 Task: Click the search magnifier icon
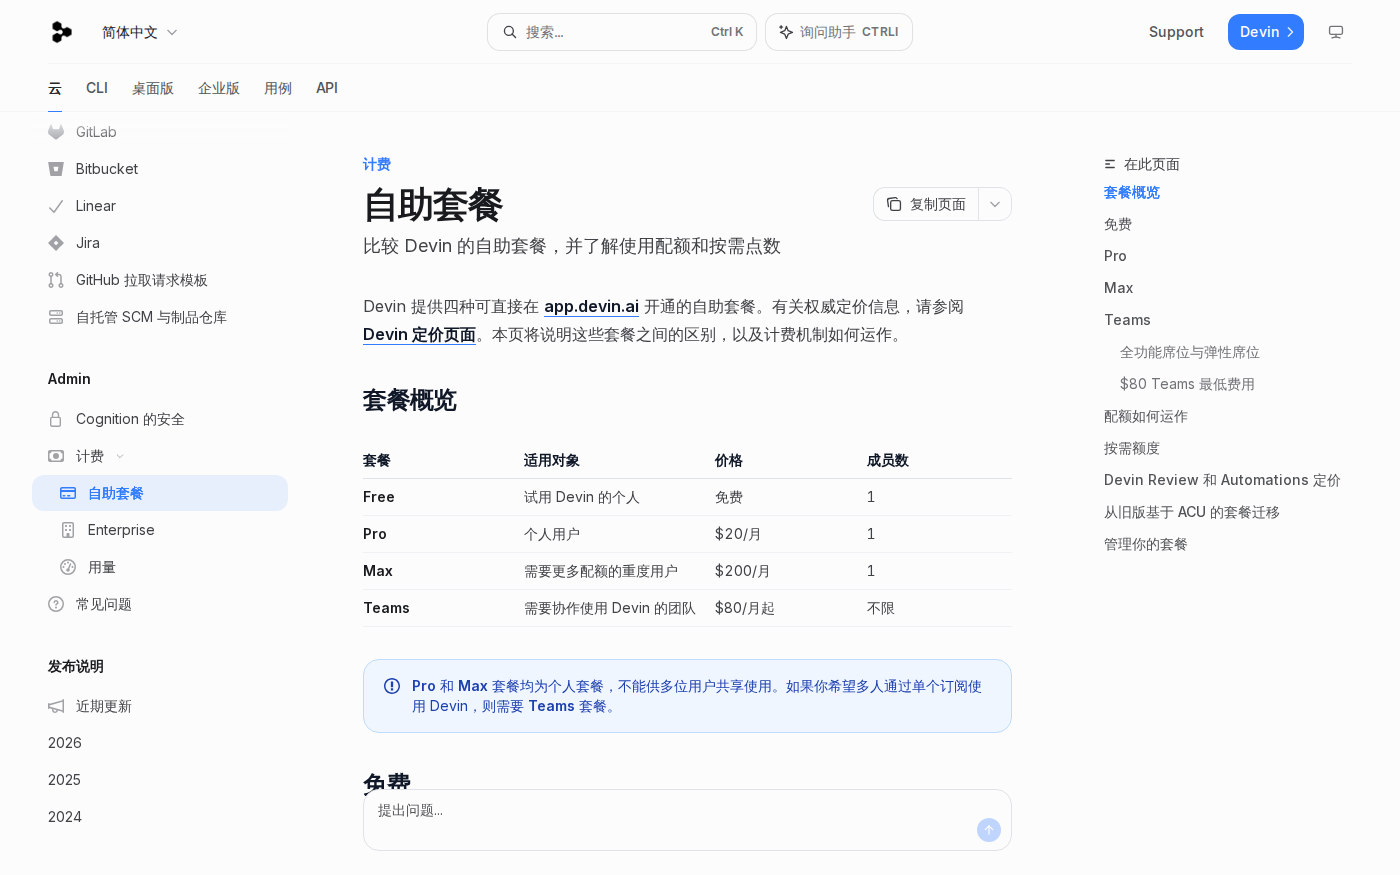[x=510, y=32]
